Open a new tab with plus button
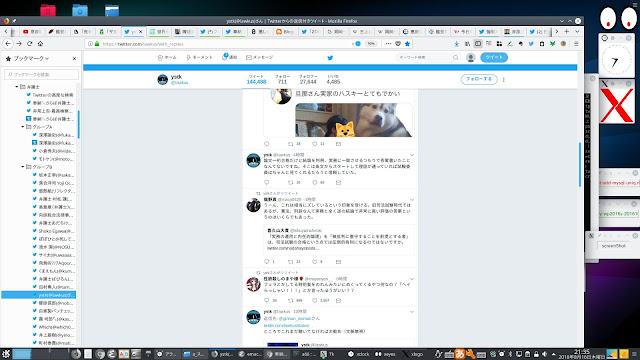Viewport: 640px width, 360px height. pyautogui.click(x=567, y=31)
